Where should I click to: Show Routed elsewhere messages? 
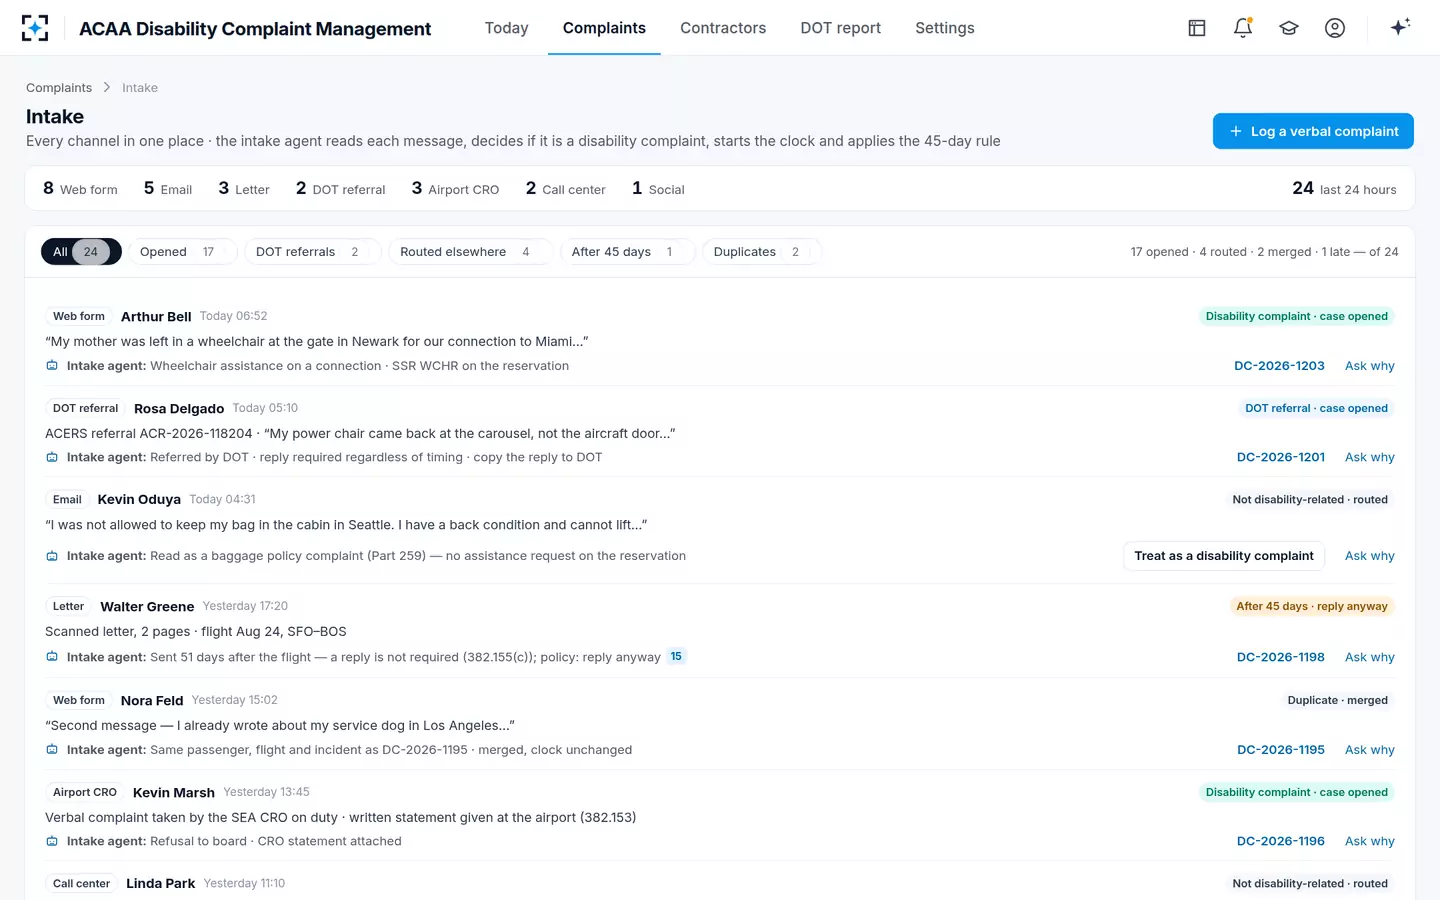[x=470, y=252]
